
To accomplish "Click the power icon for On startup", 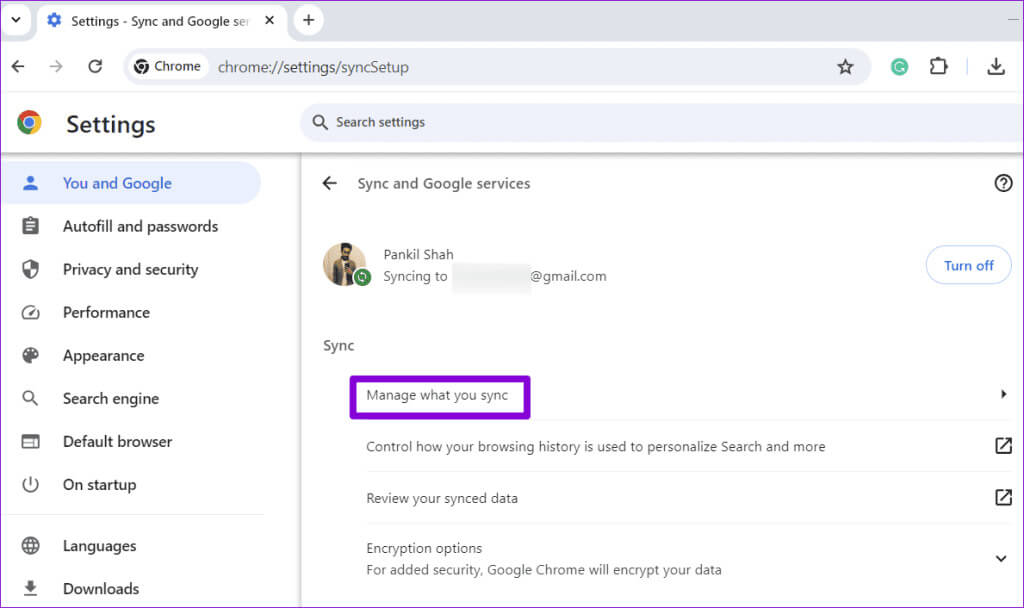I will pyautogui.click(x=30, y=485).
